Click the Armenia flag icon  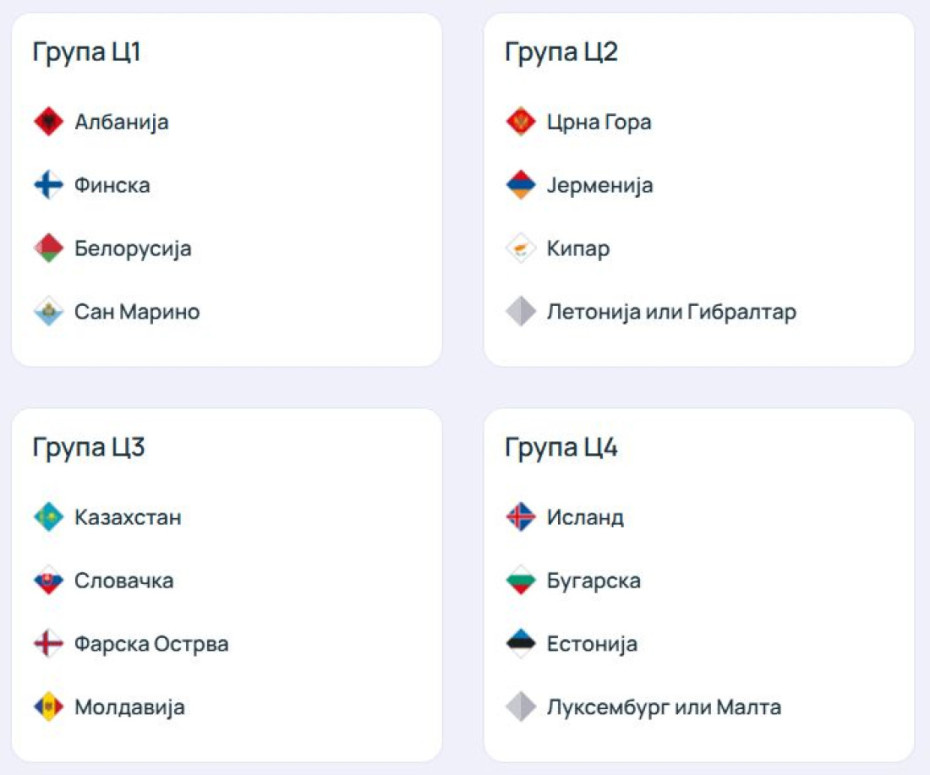point(521,185)
